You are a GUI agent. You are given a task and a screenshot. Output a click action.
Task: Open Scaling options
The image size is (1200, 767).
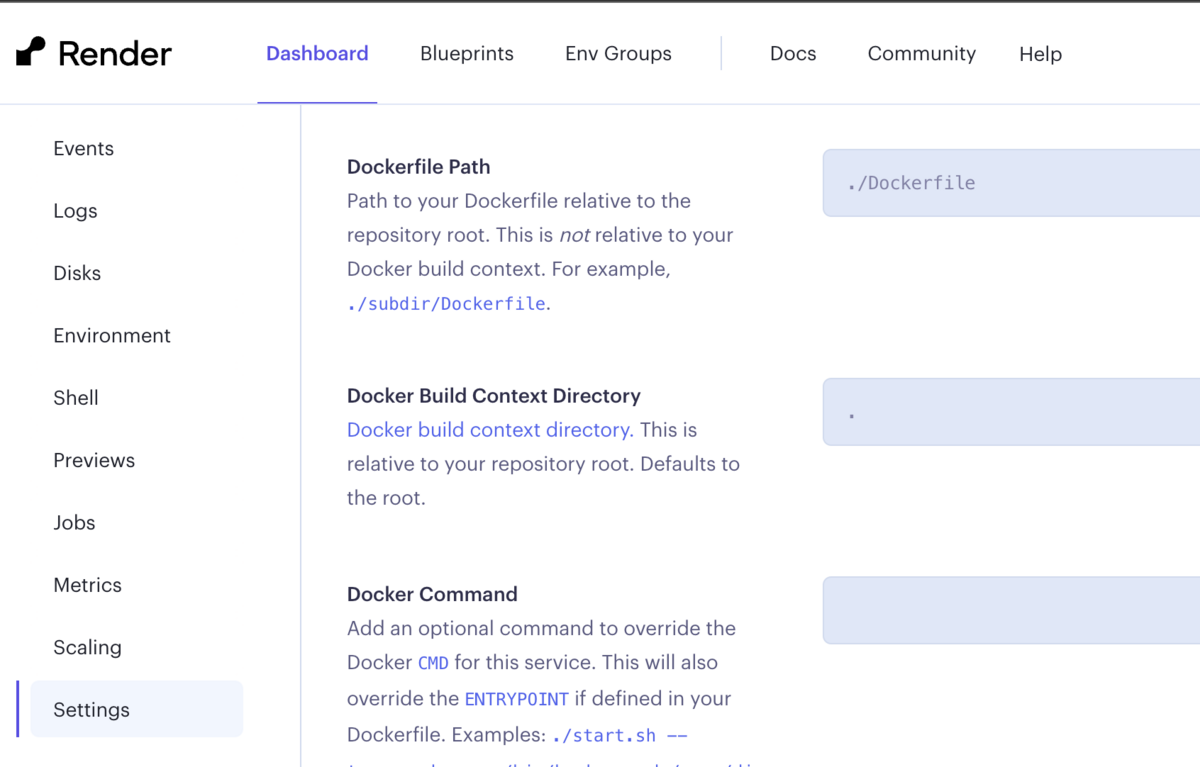(x=87, y=648)
